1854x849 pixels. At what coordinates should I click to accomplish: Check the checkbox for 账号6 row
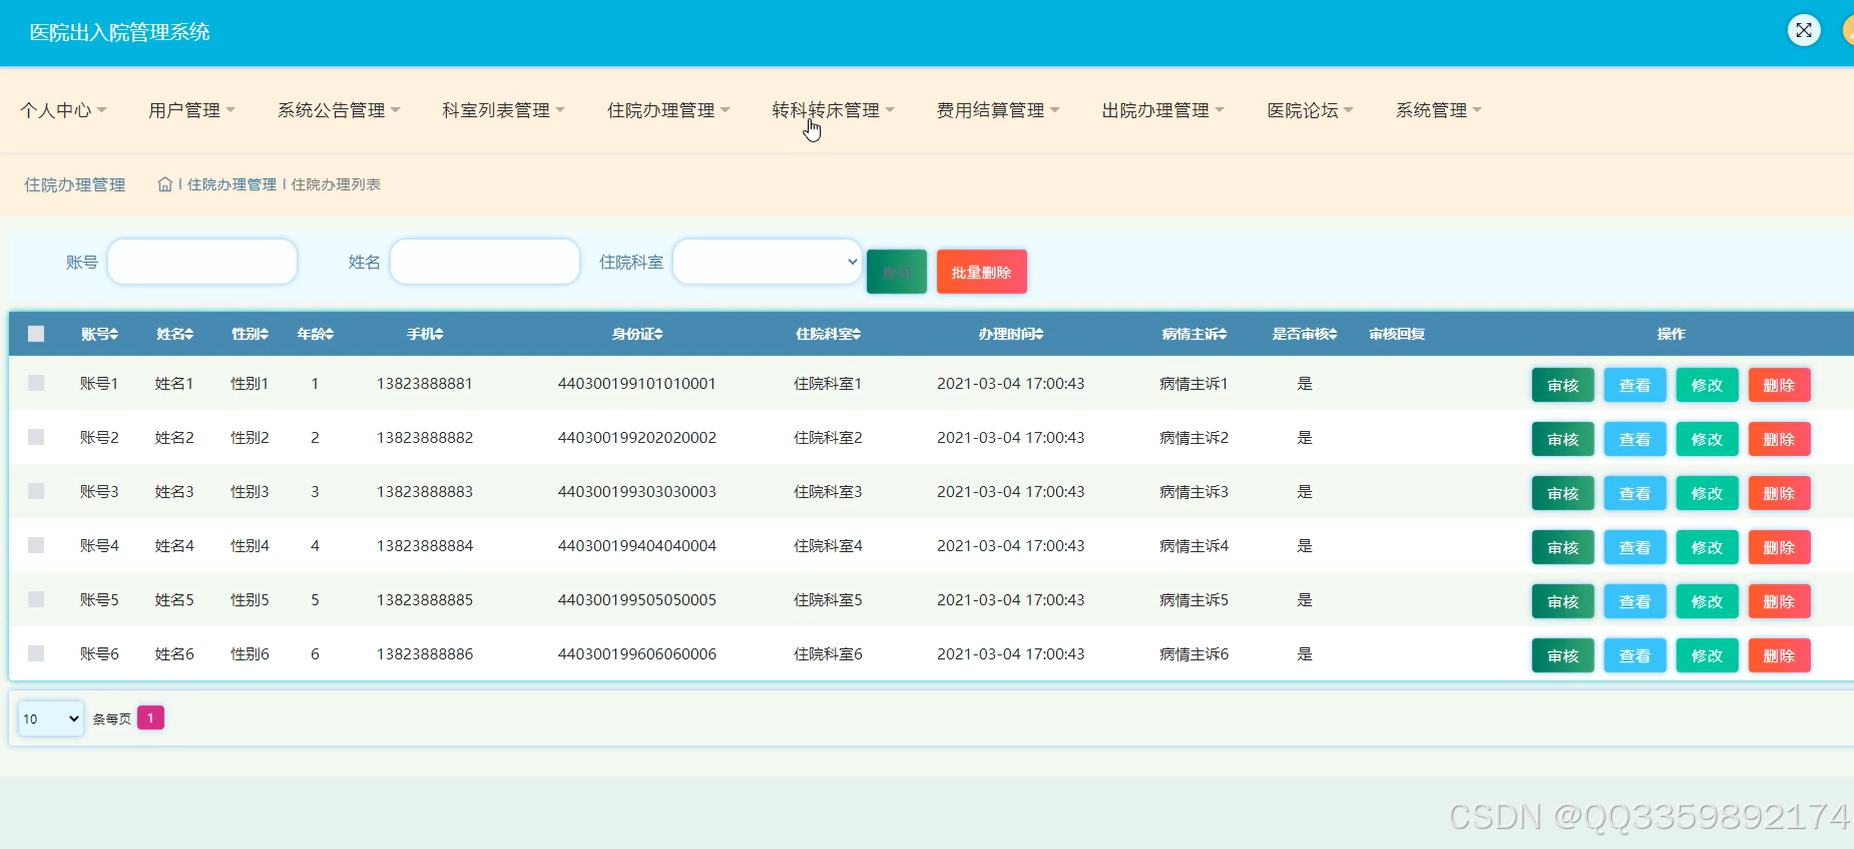(36, 653)
